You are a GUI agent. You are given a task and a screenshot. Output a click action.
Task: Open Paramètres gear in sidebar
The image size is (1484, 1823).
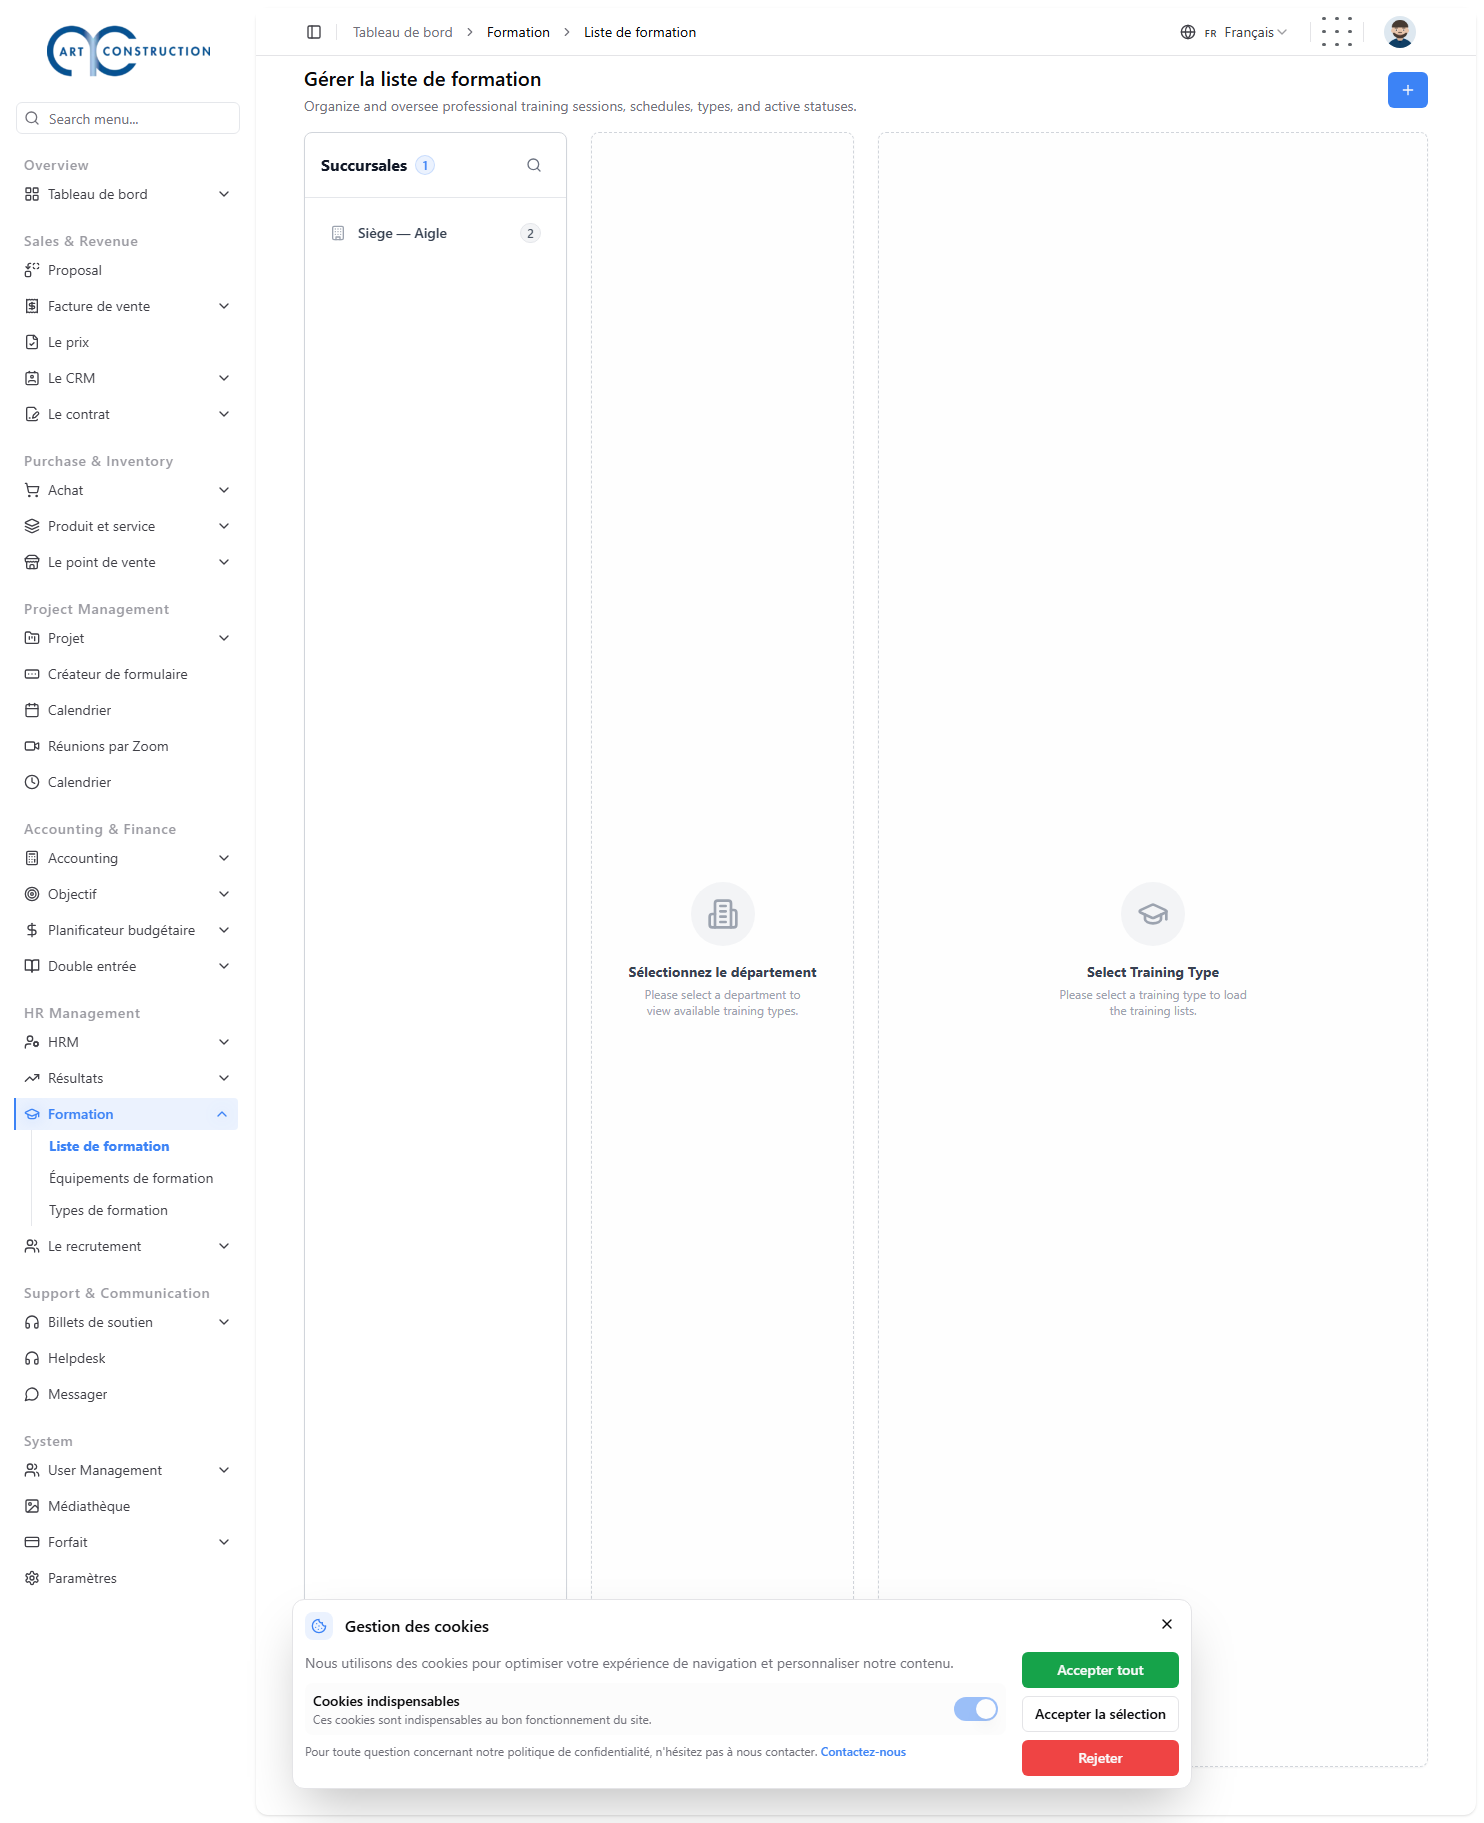[x=32, y=1578]
